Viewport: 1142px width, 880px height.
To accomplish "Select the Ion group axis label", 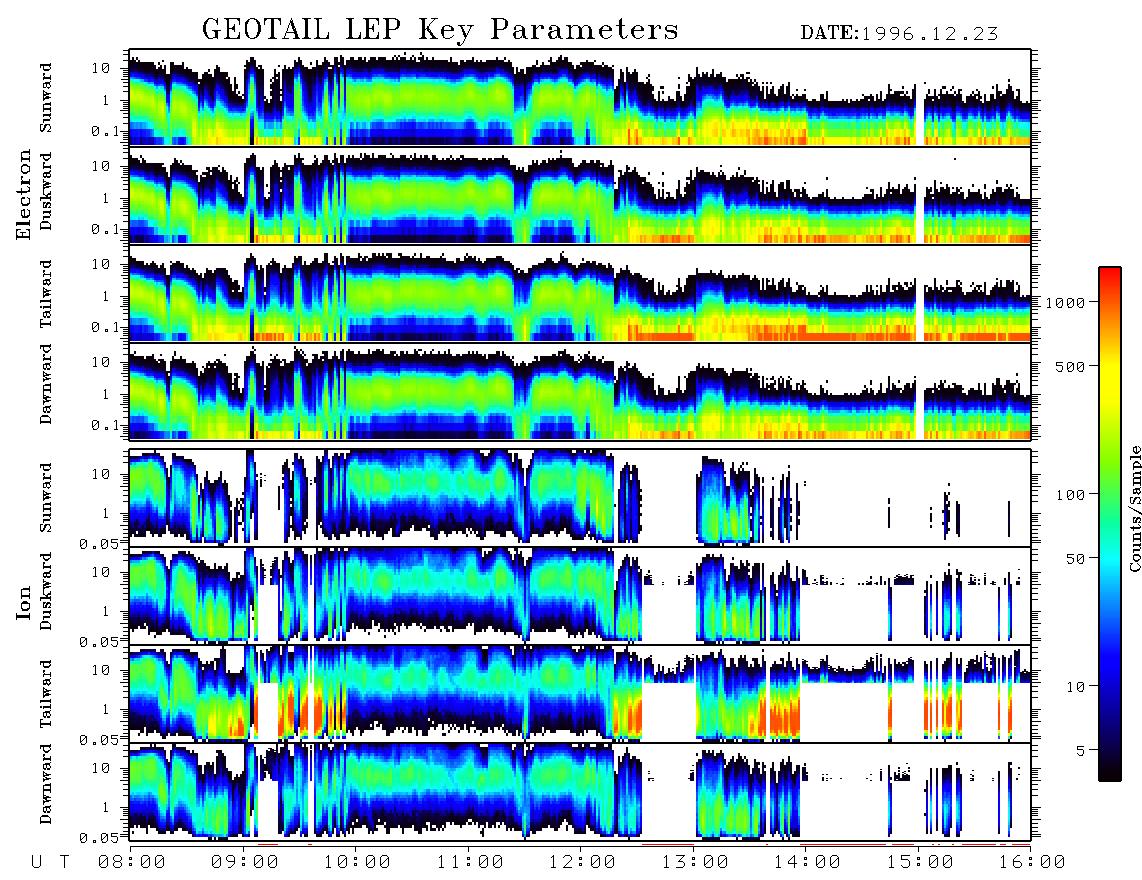I will [24, 602].
